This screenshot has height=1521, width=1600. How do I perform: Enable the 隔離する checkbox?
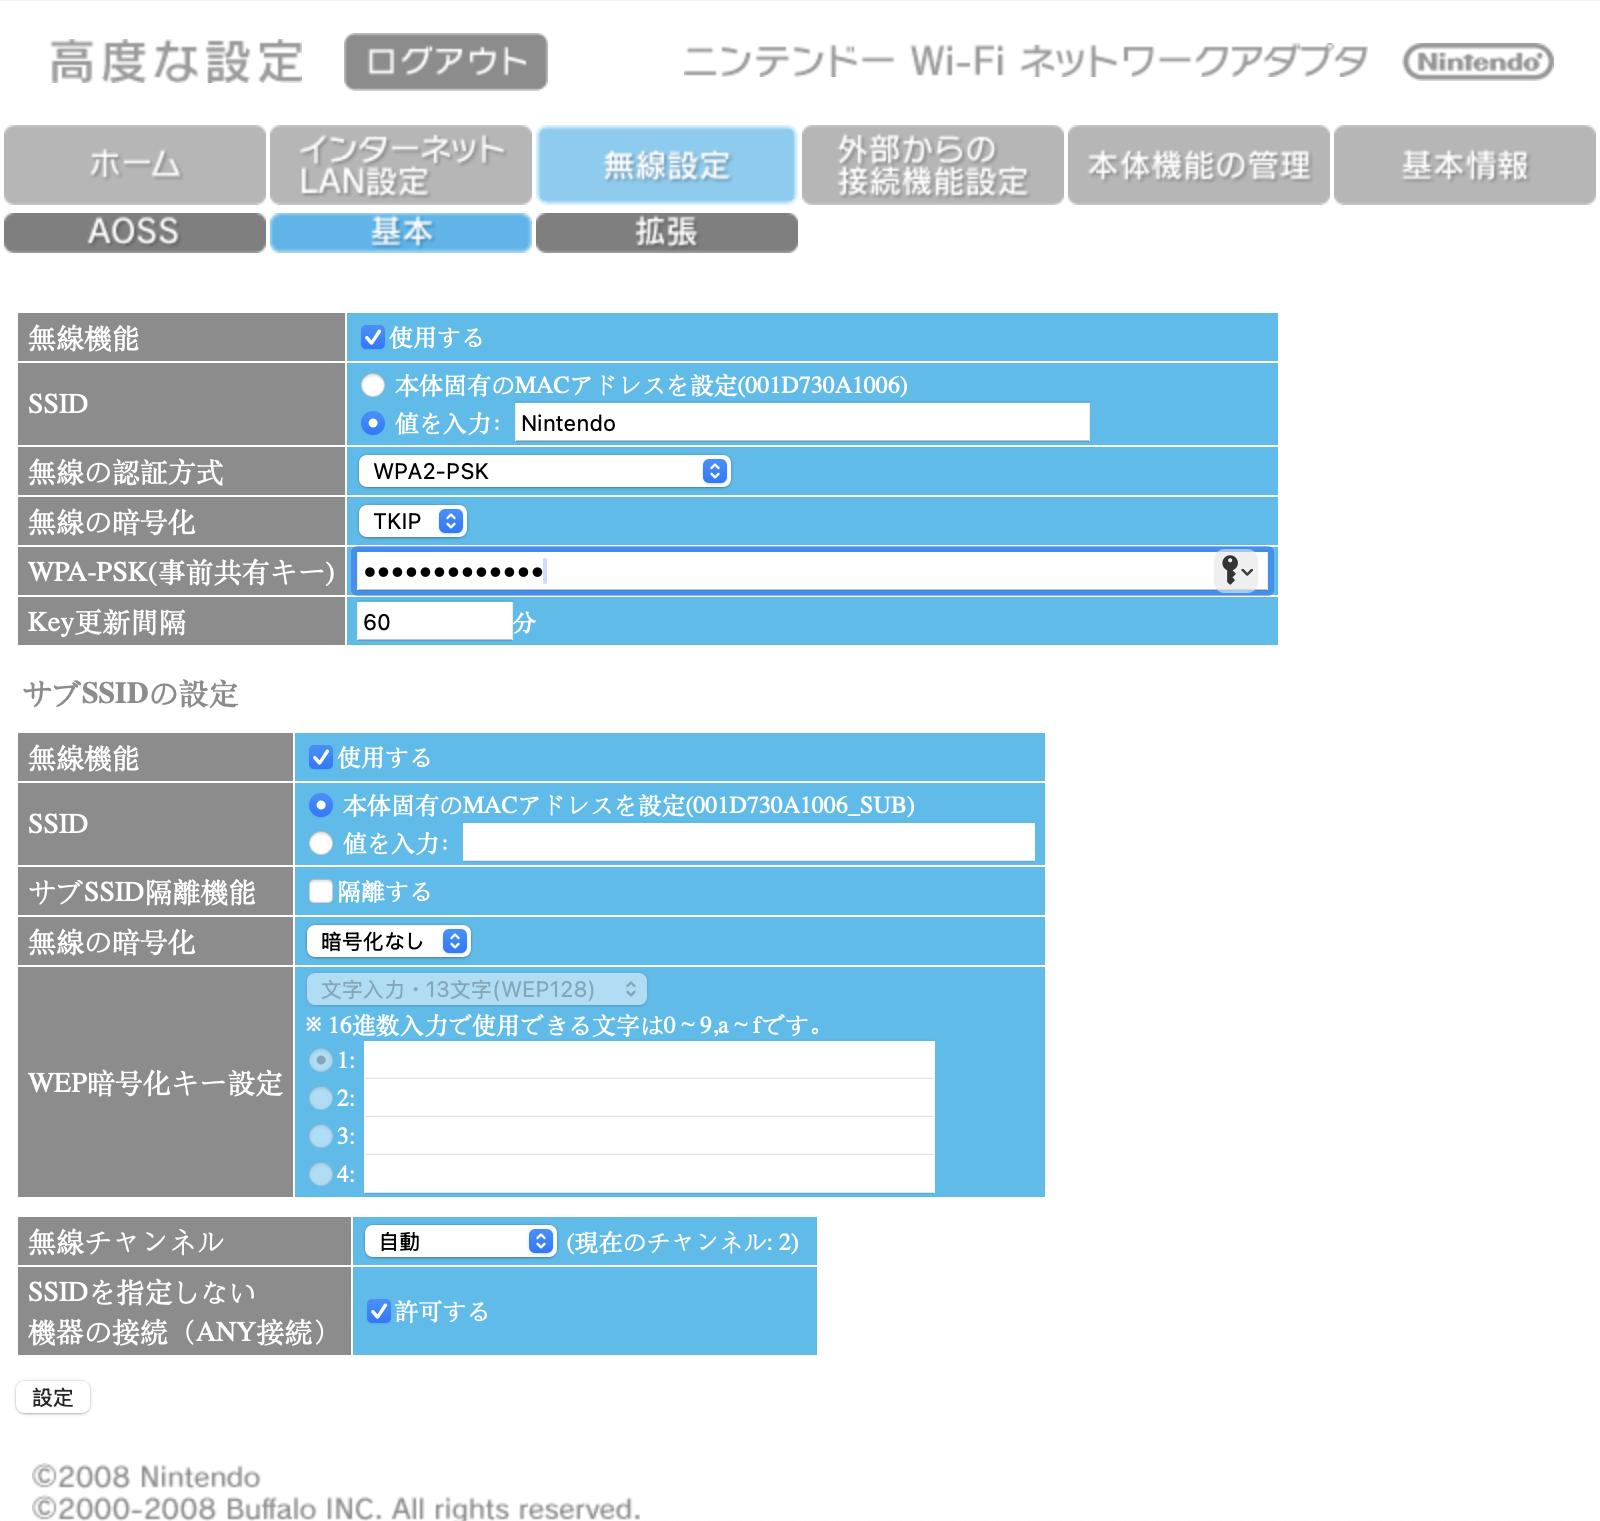coord(321,891)
